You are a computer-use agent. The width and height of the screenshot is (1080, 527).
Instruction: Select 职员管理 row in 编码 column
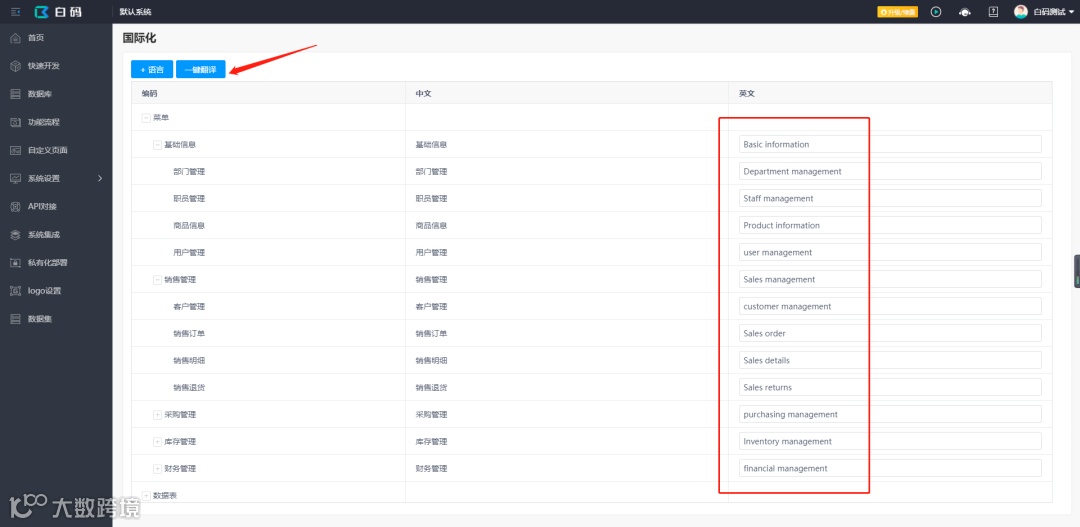point(189,198)
